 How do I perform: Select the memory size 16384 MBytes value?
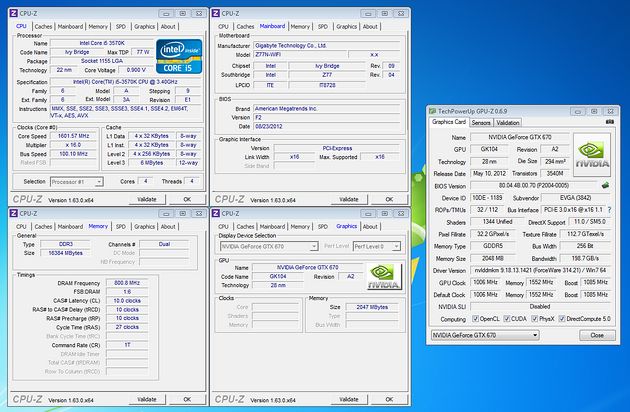point(65,253)
